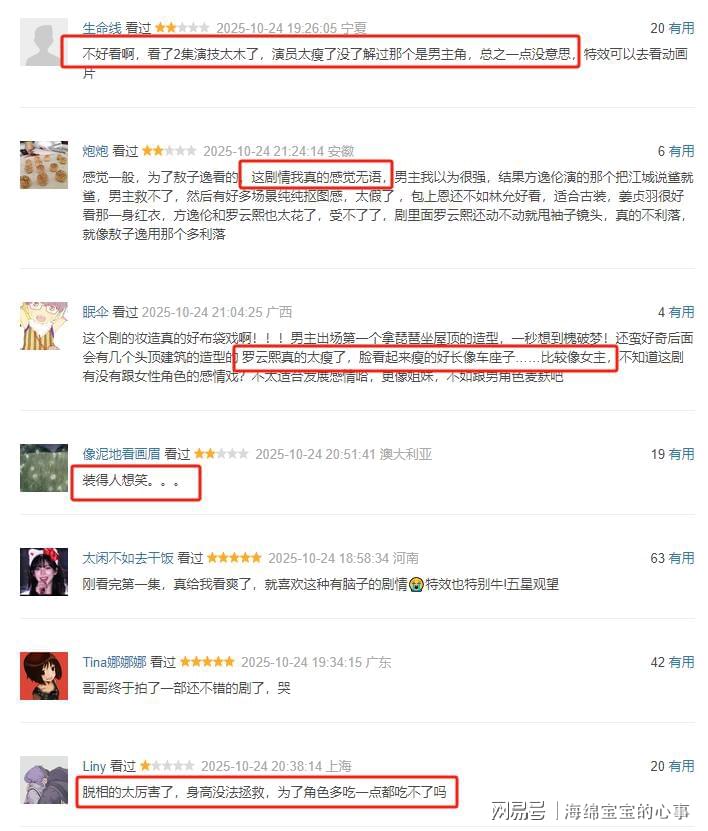Mark 炮炮 review as 有用
Image resolution: width=708 pixels, height=831 pixels.
point(681,151)
